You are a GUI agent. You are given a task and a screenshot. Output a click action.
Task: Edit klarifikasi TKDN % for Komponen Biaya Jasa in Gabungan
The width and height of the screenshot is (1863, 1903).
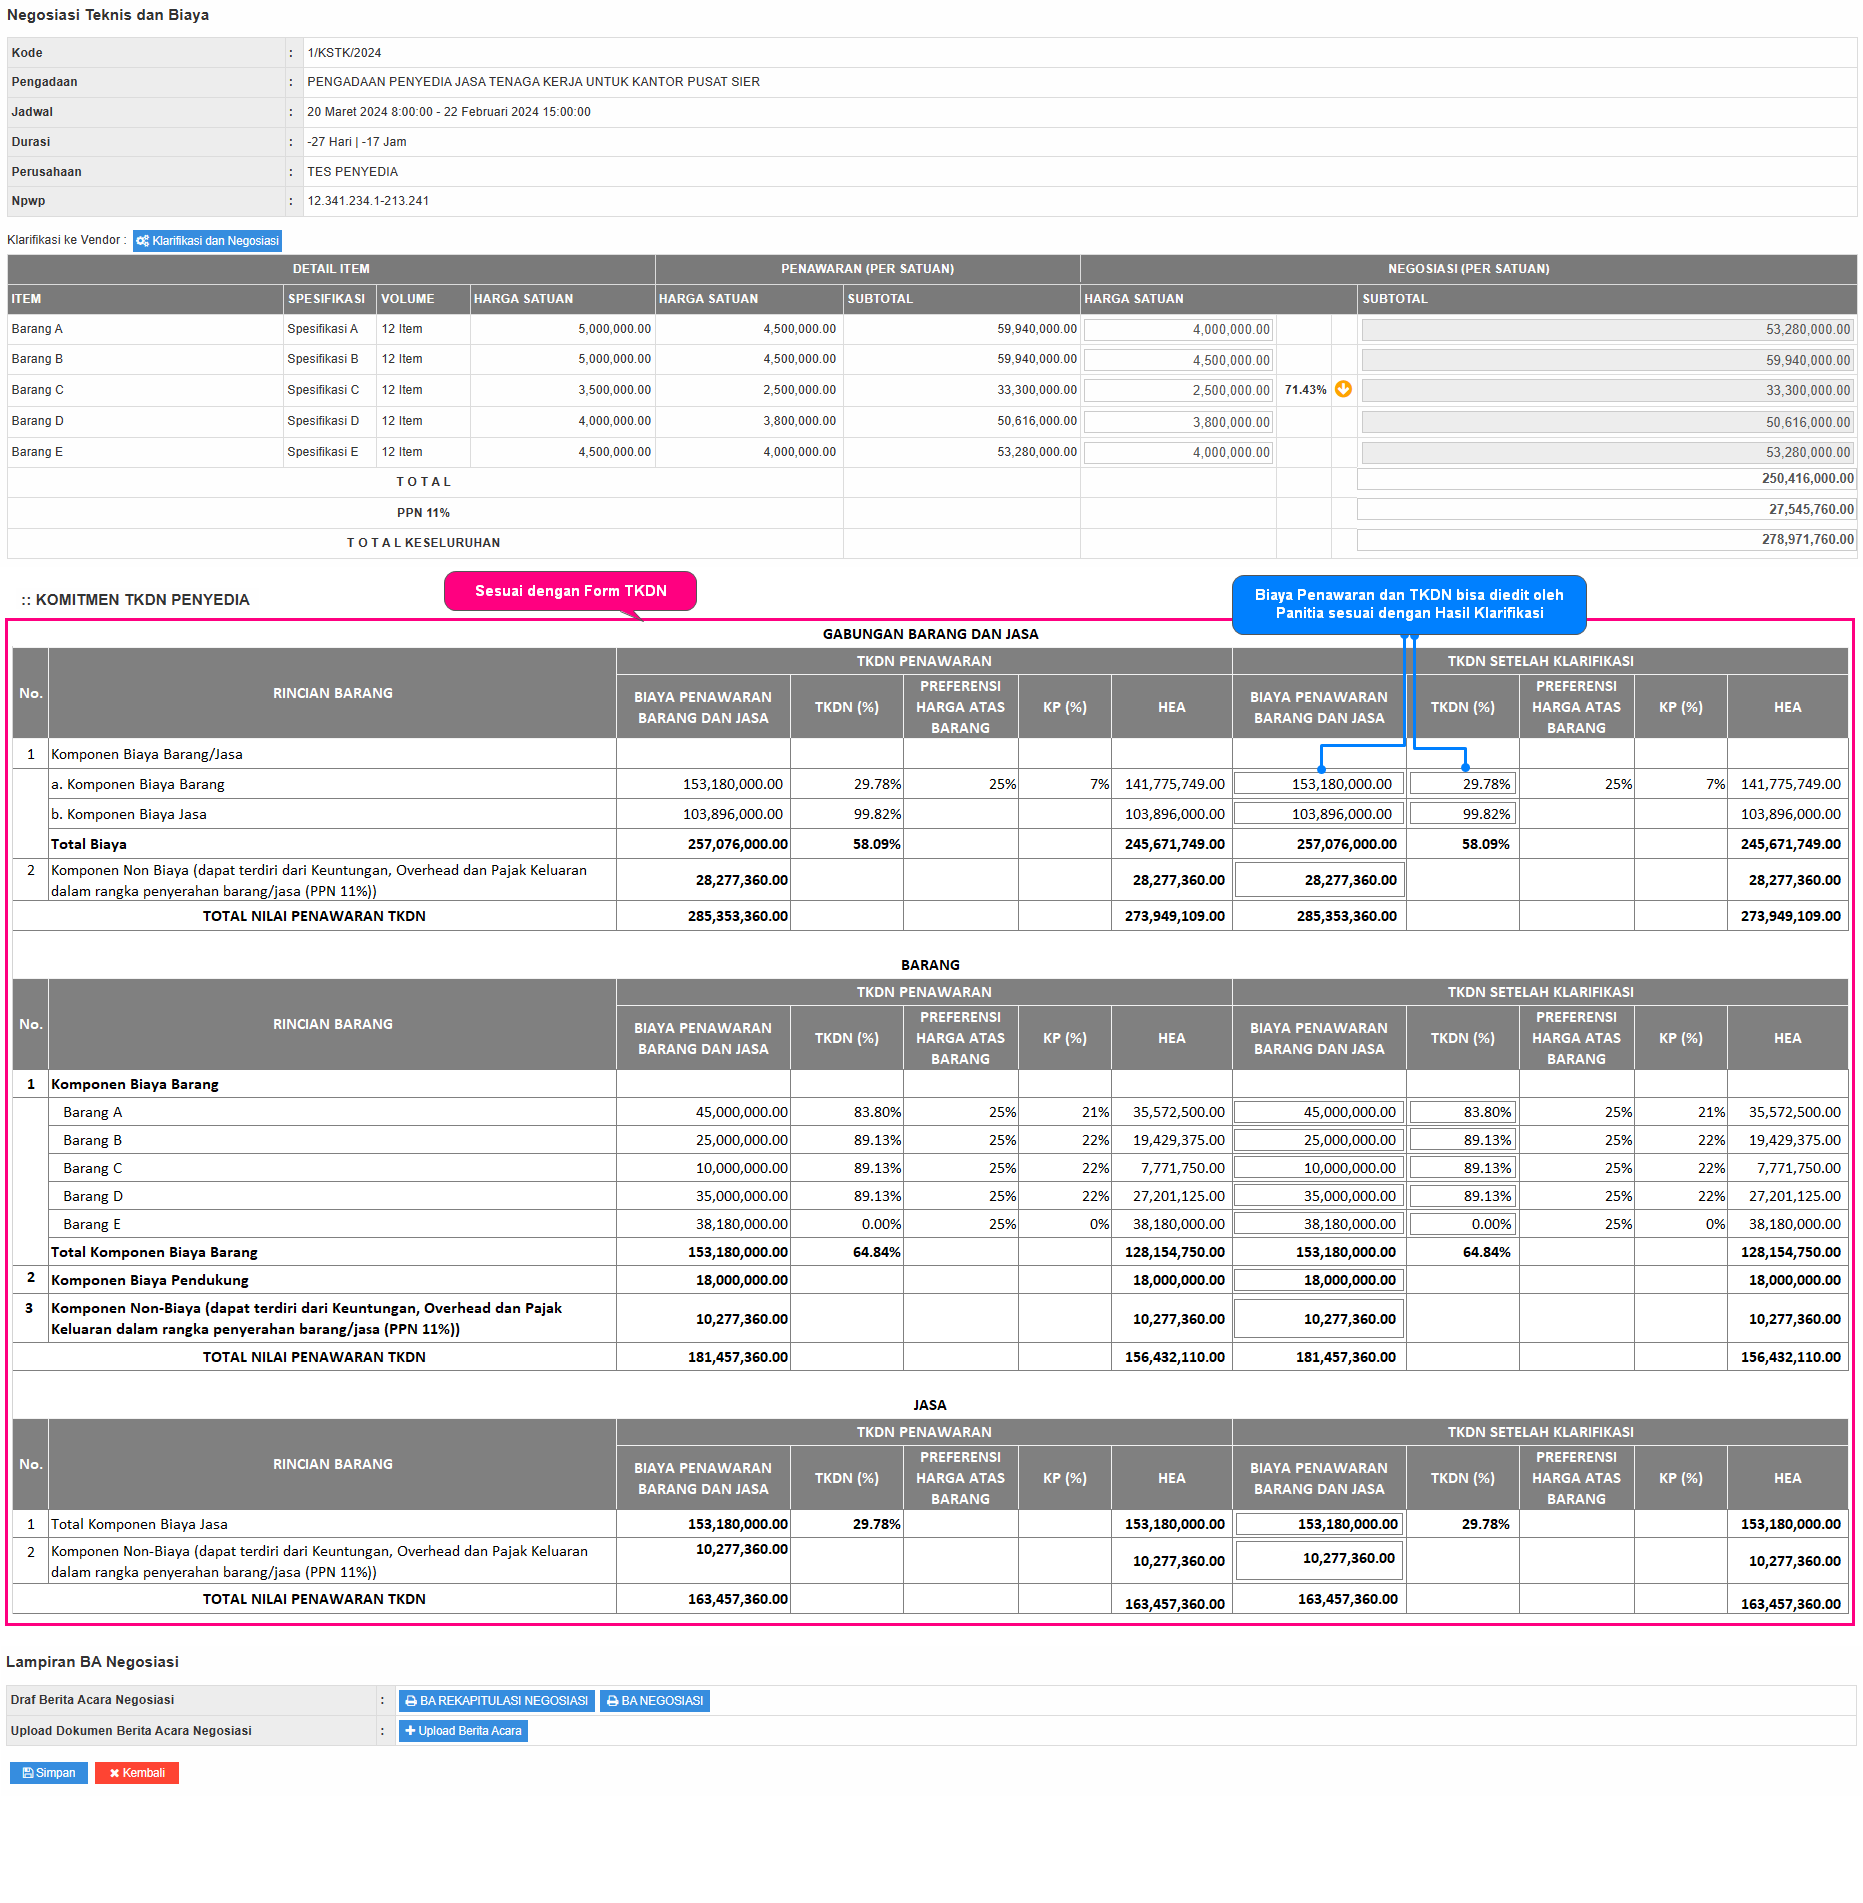[x=1463, y=814]
